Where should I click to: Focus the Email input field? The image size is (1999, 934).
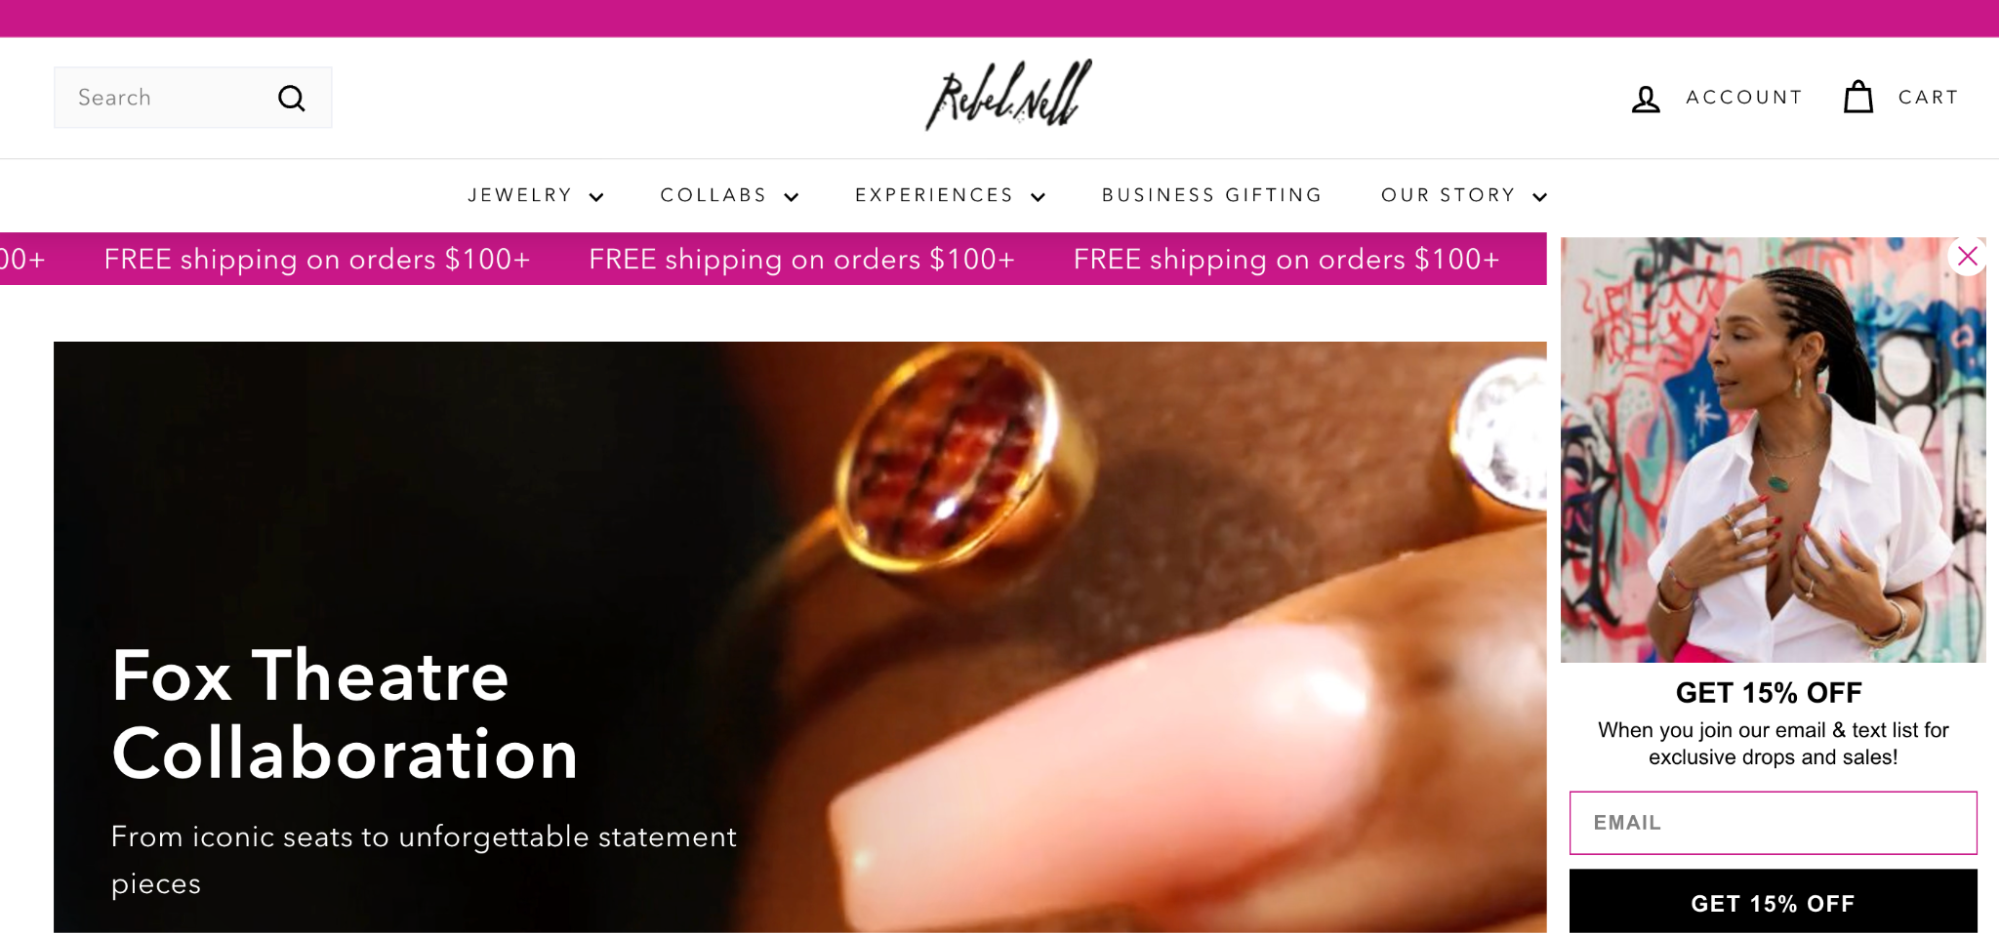[x=1772, y=822]
